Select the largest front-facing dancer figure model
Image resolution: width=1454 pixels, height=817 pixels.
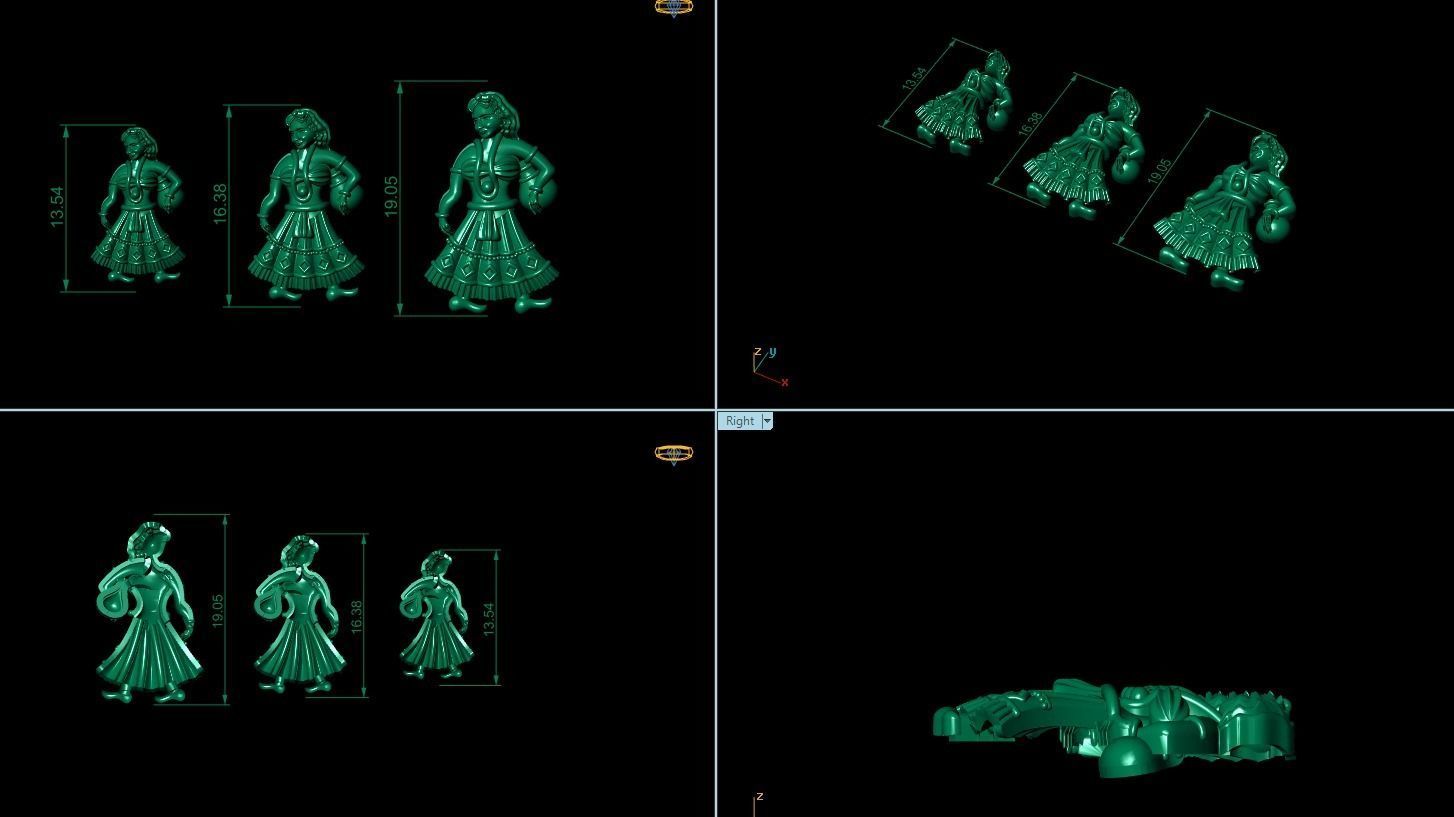(x=492, y=201)
